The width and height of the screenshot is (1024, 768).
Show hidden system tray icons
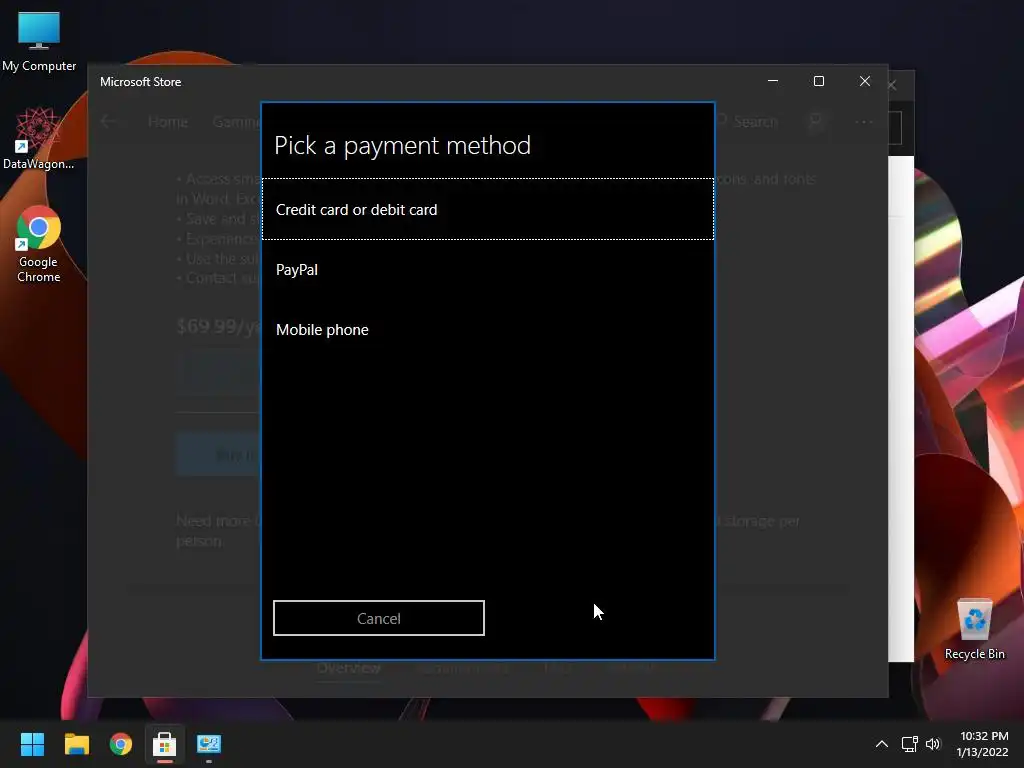[882, 744]
